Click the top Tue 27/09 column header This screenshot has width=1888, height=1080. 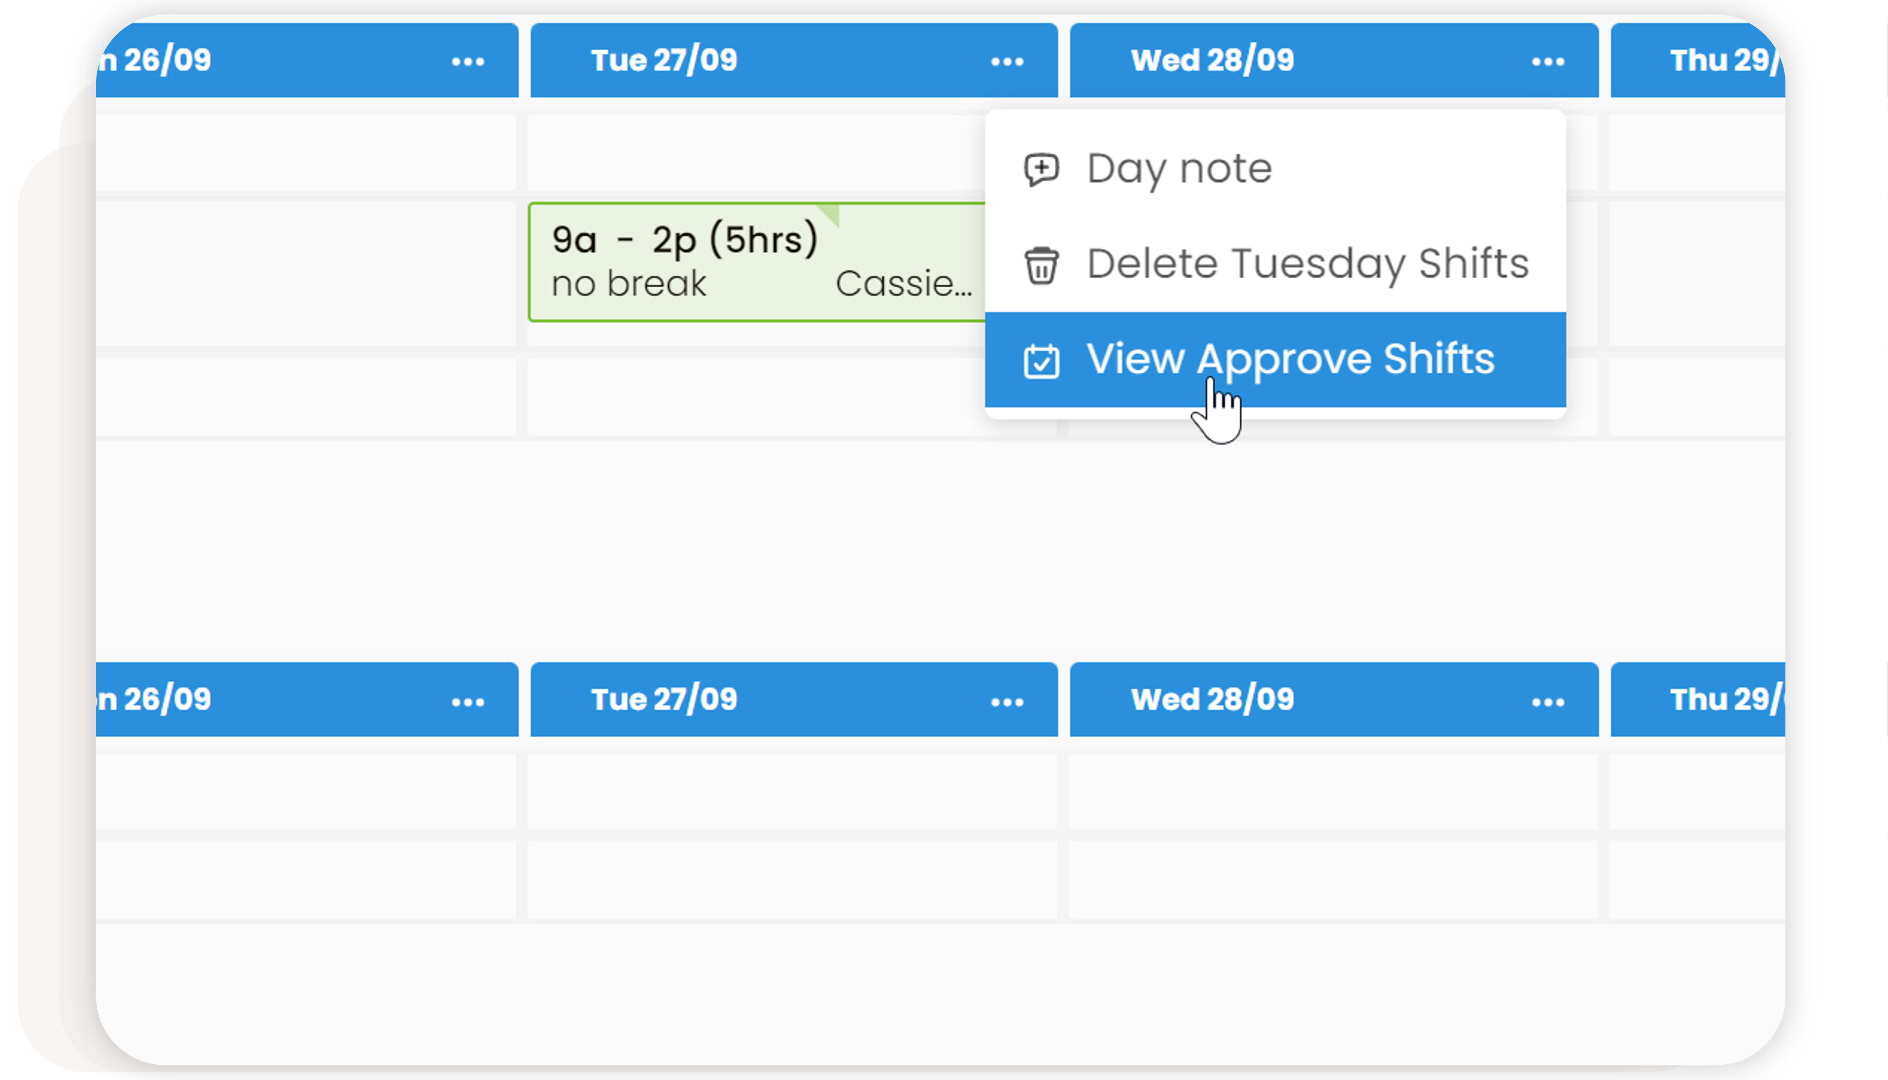click(x=664, y=60)
